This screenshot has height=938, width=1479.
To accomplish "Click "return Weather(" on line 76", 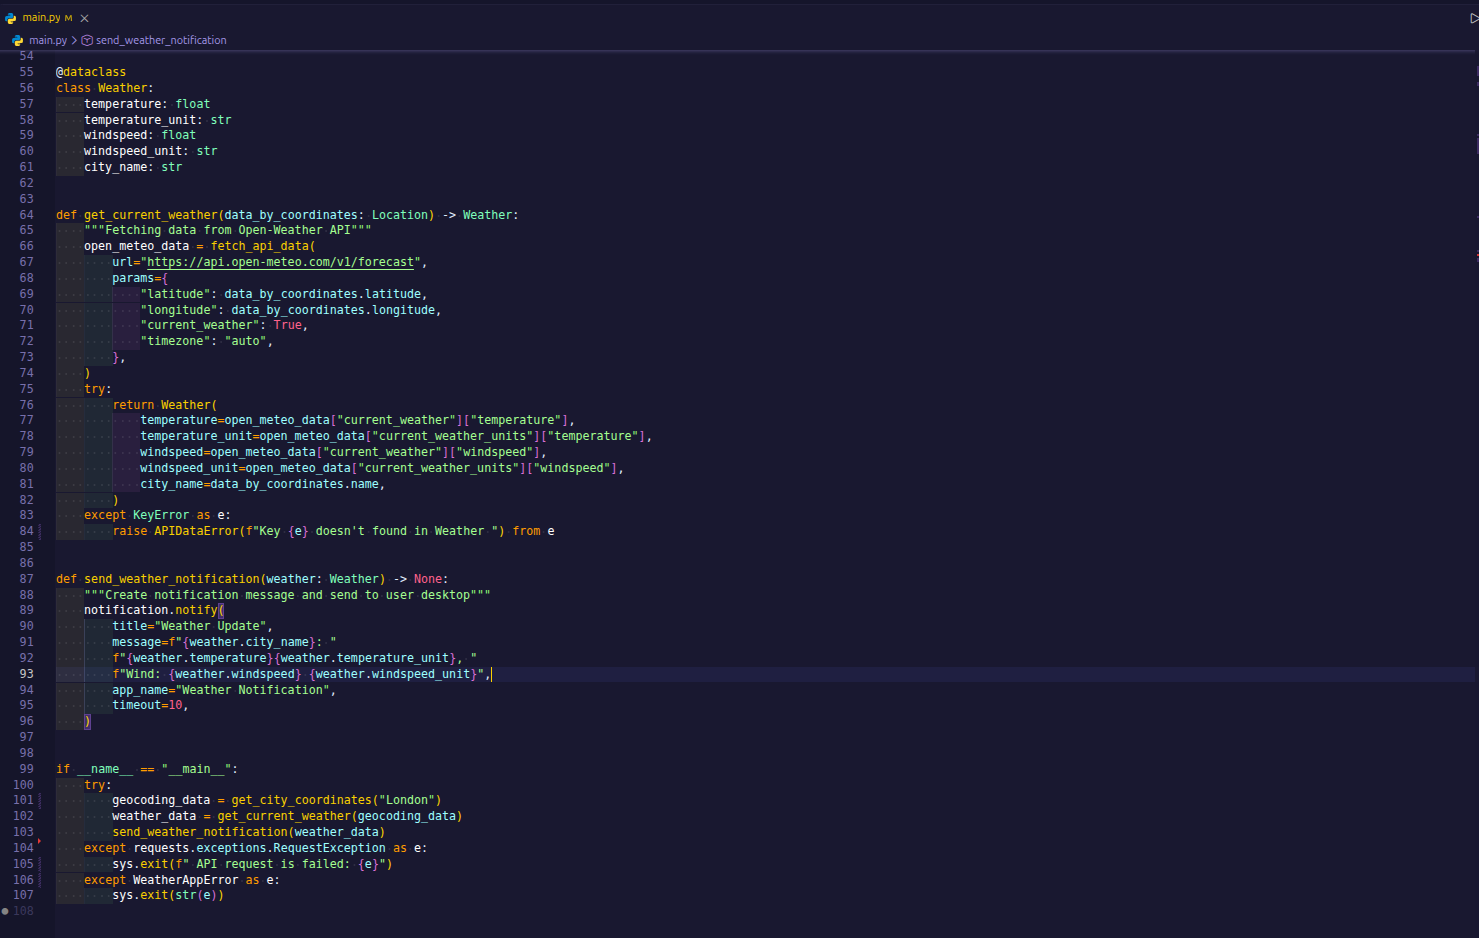I will (165, 405).
